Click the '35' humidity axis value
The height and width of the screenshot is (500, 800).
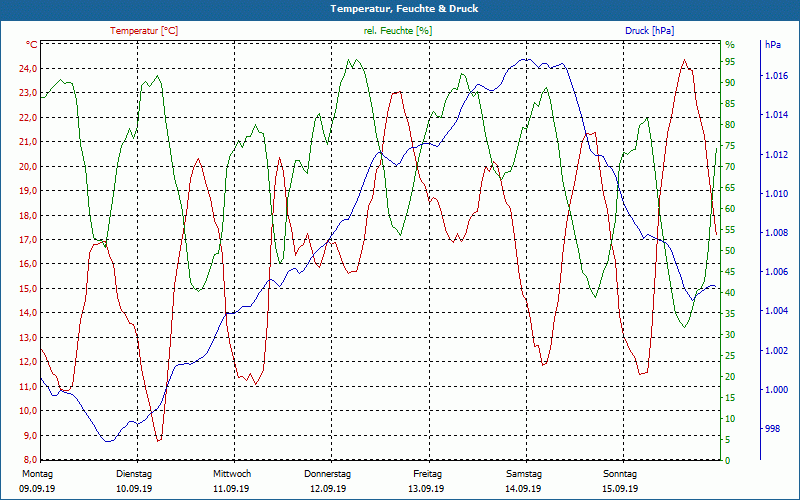[730, 313]
